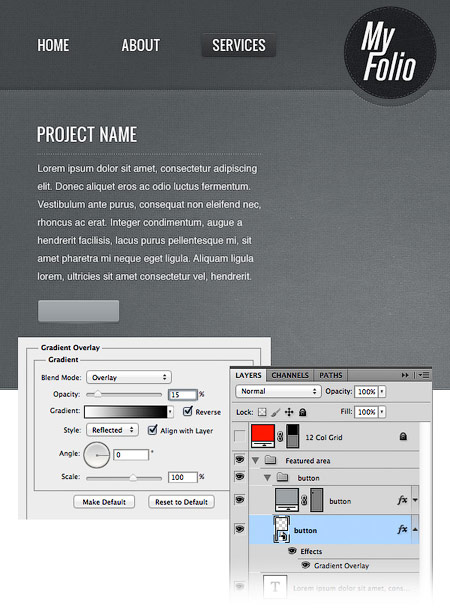Collapse the button group triangle
The width and height of the screenshot is (450, 611).
click(267, 478)
